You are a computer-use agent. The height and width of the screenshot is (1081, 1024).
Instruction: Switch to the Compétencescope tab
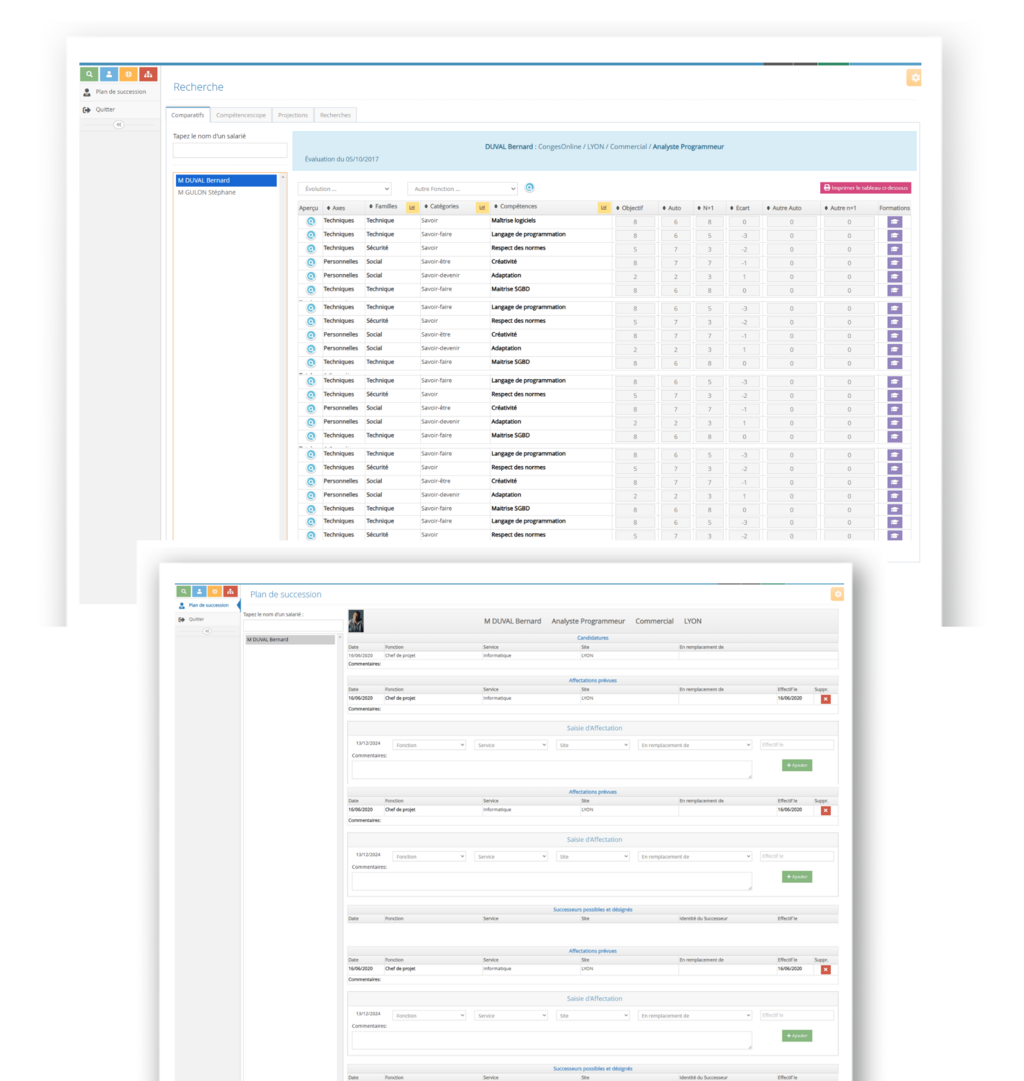point(241,115)
